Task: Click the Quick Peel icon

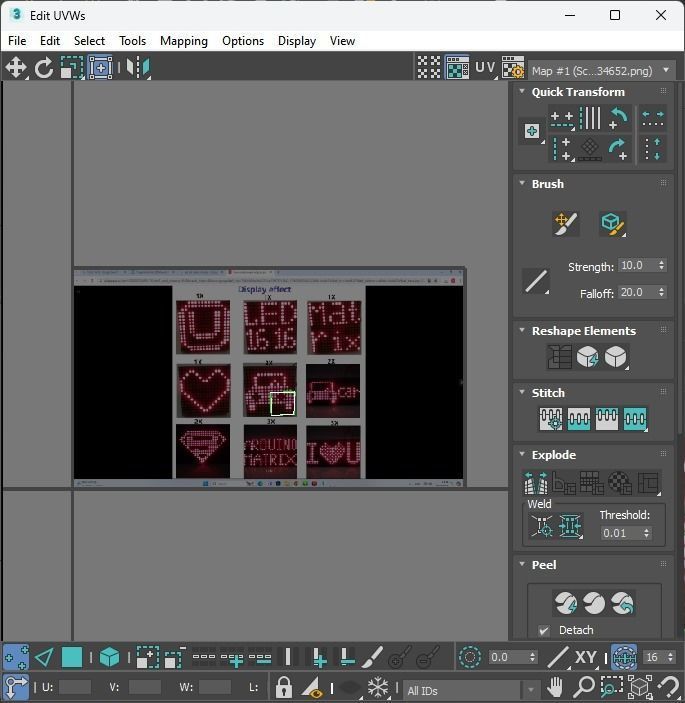Action: coord(566,603)
